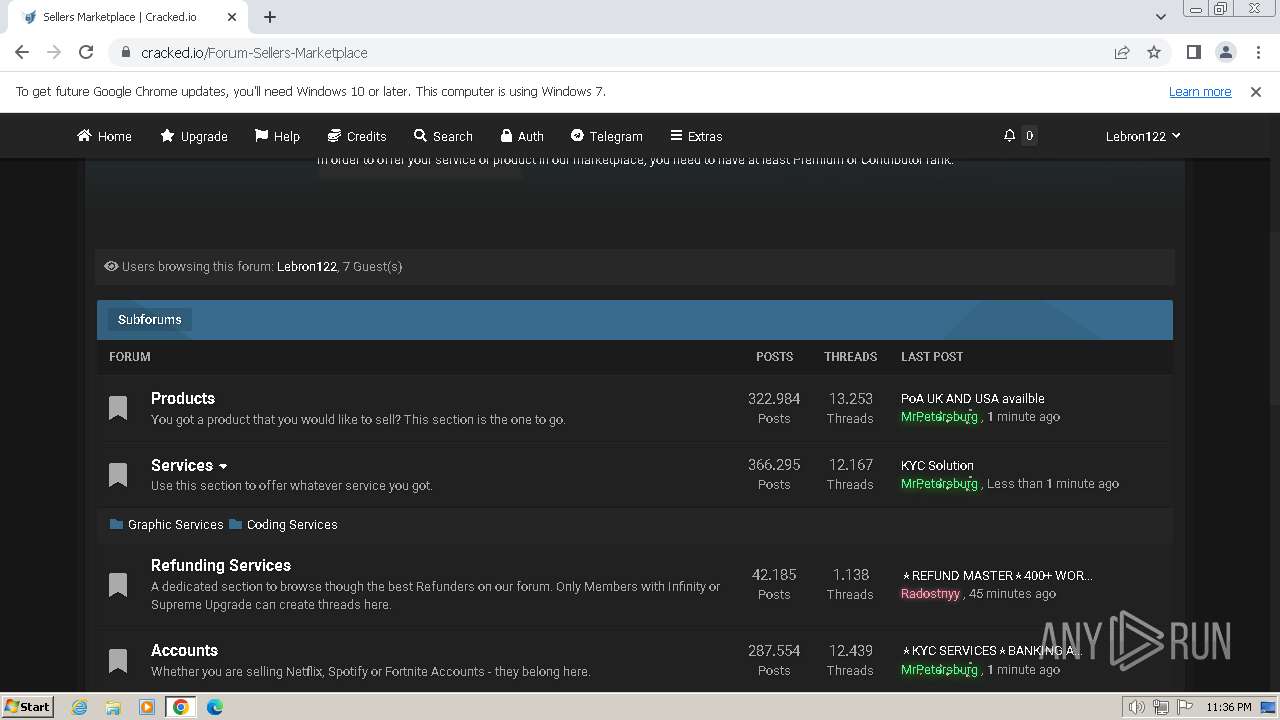This screenshot has height=720, width=1280.
Task: Close the Sellers Marketplace tab
Action: coord(232,17)
